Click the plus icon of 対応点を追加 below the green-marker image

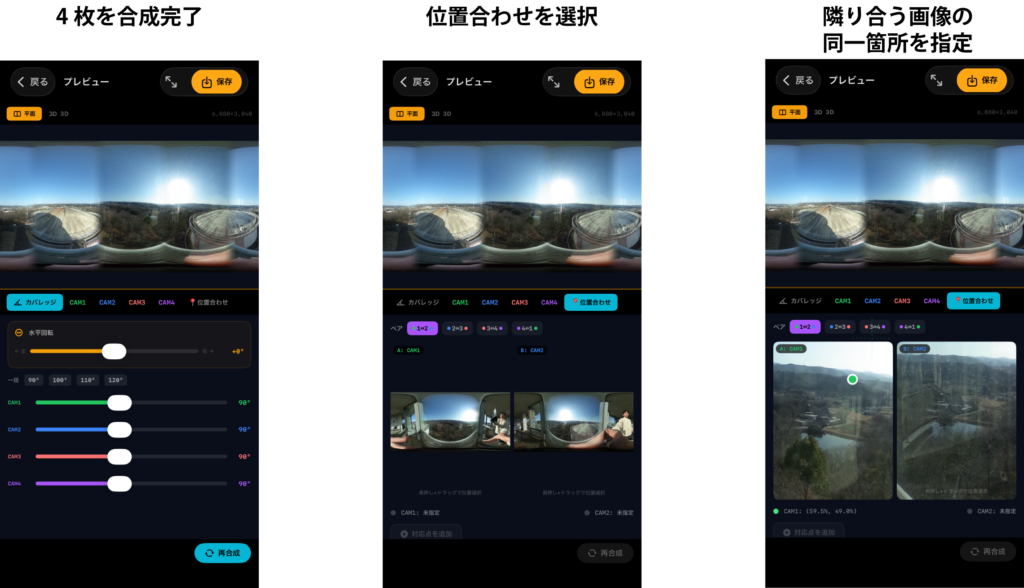pos(786,532)
